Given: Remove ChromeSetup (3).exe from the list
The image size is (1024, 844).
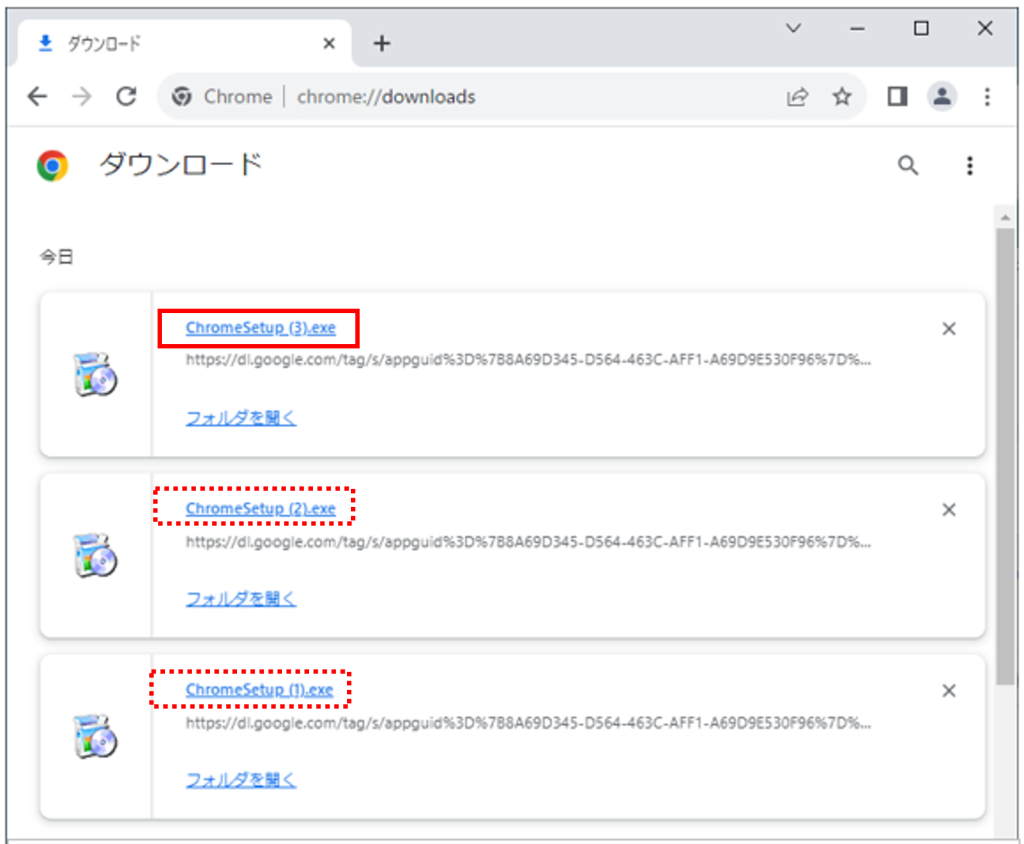Looking at the screenshot, I should click(949, 329).
